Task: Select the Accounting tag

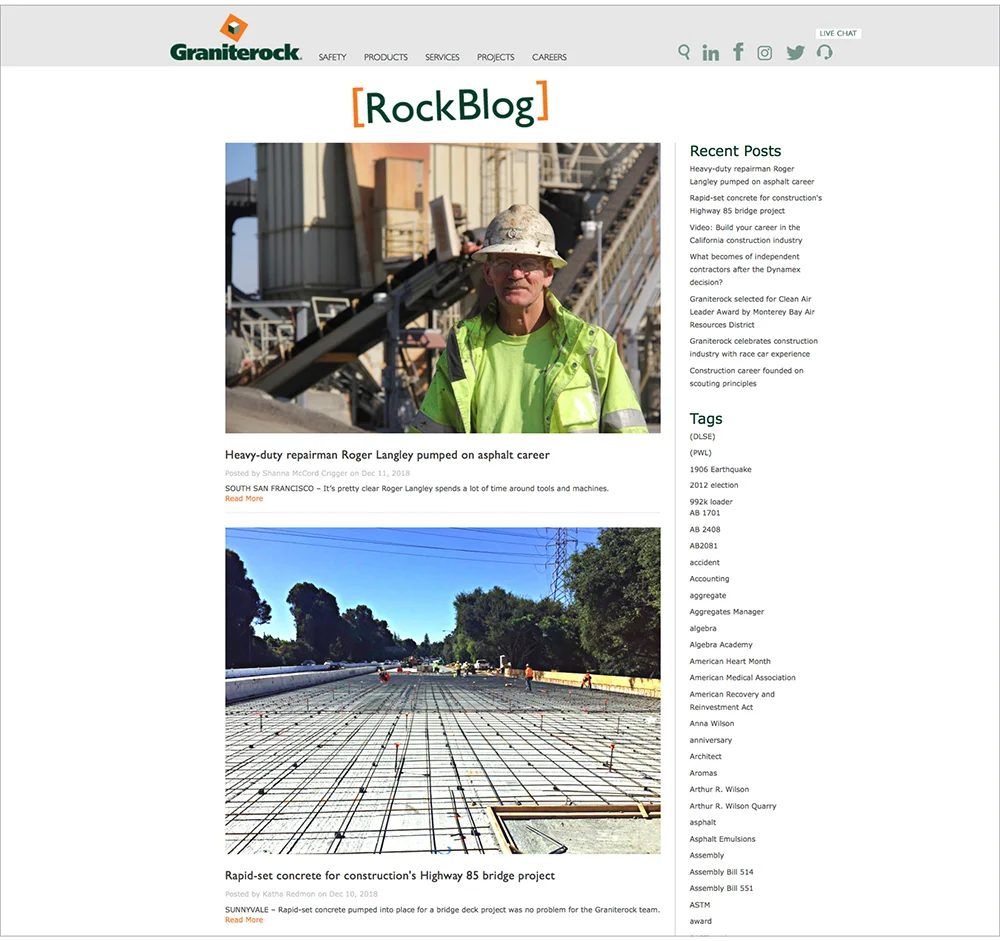Action: tap(709, 579)
